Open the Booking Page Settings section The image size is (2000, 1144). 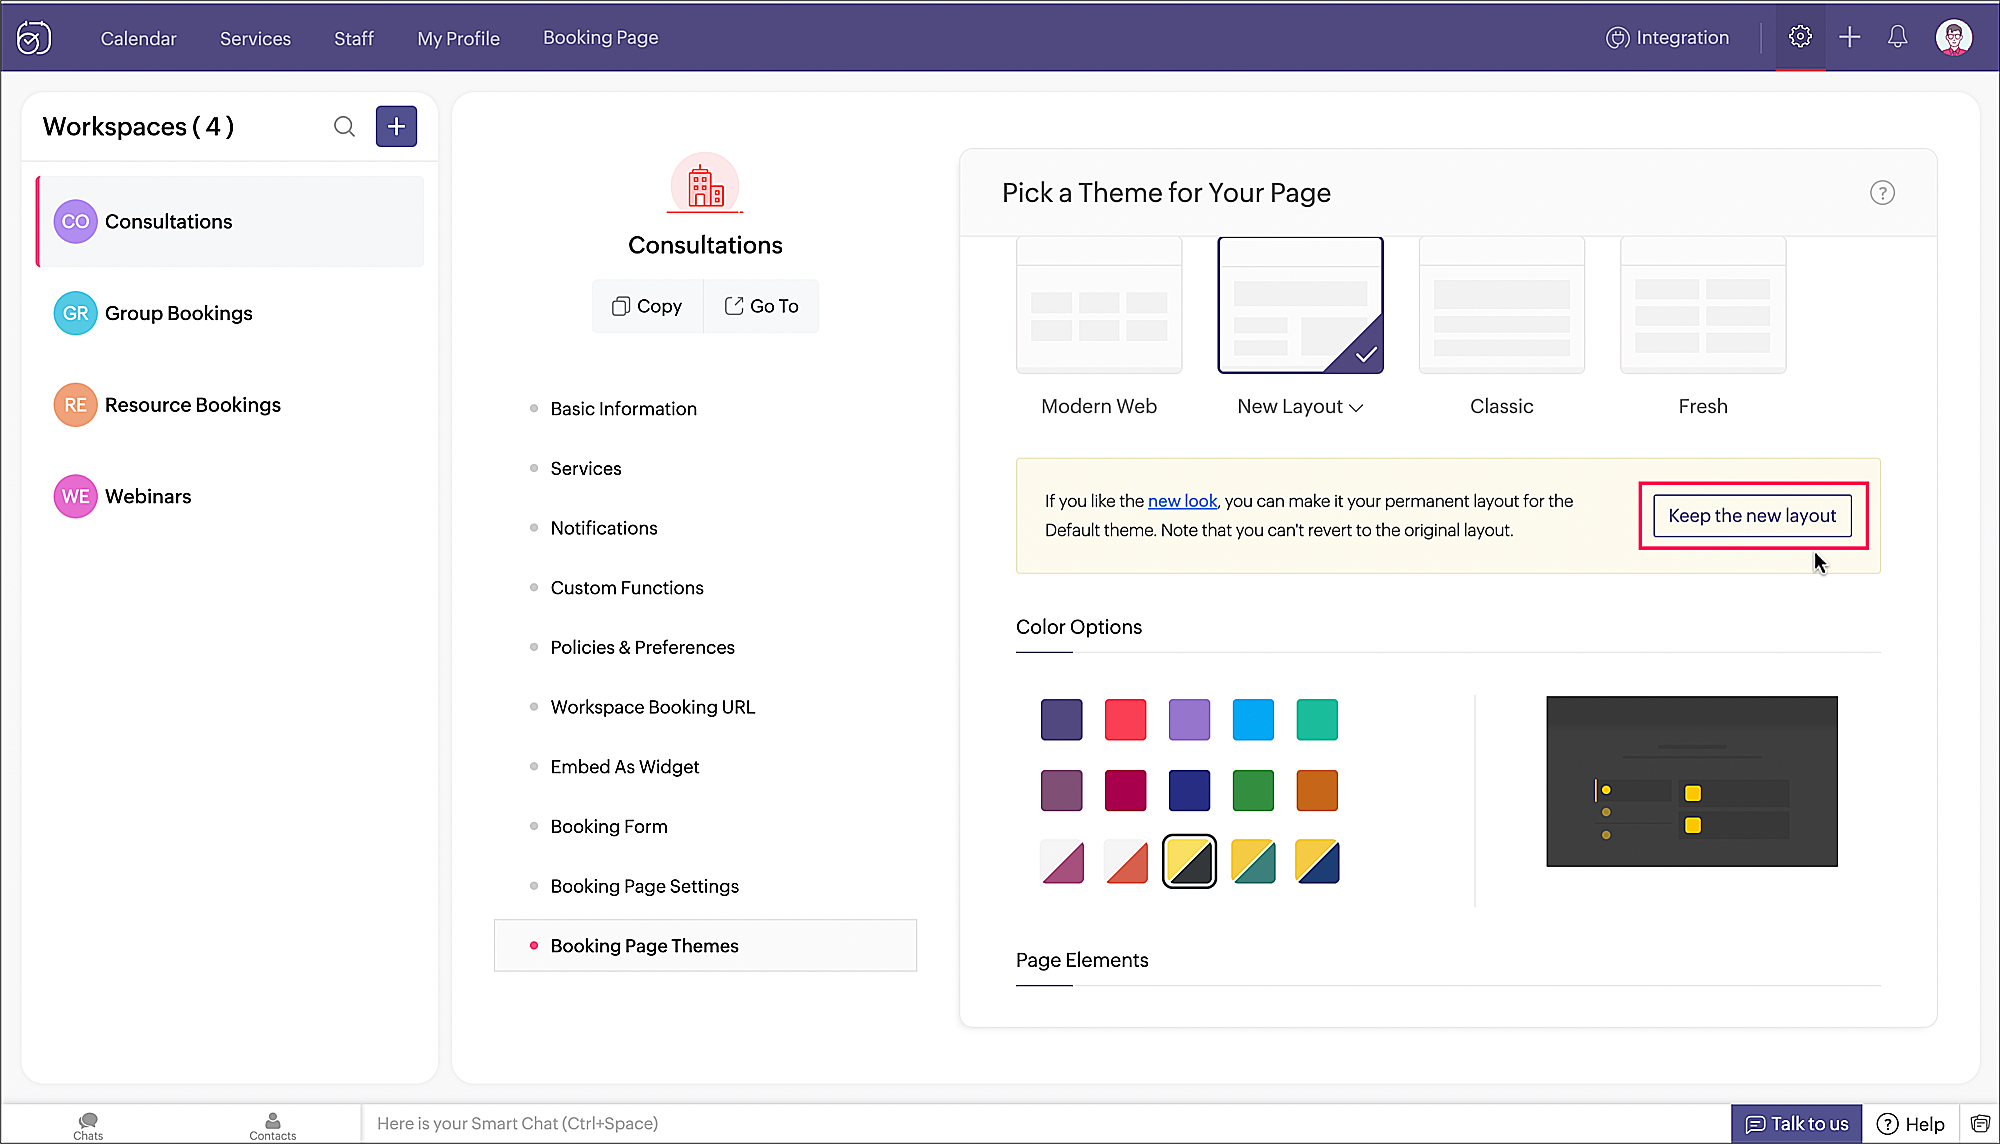pyautogui.click(x=644, y=886)
